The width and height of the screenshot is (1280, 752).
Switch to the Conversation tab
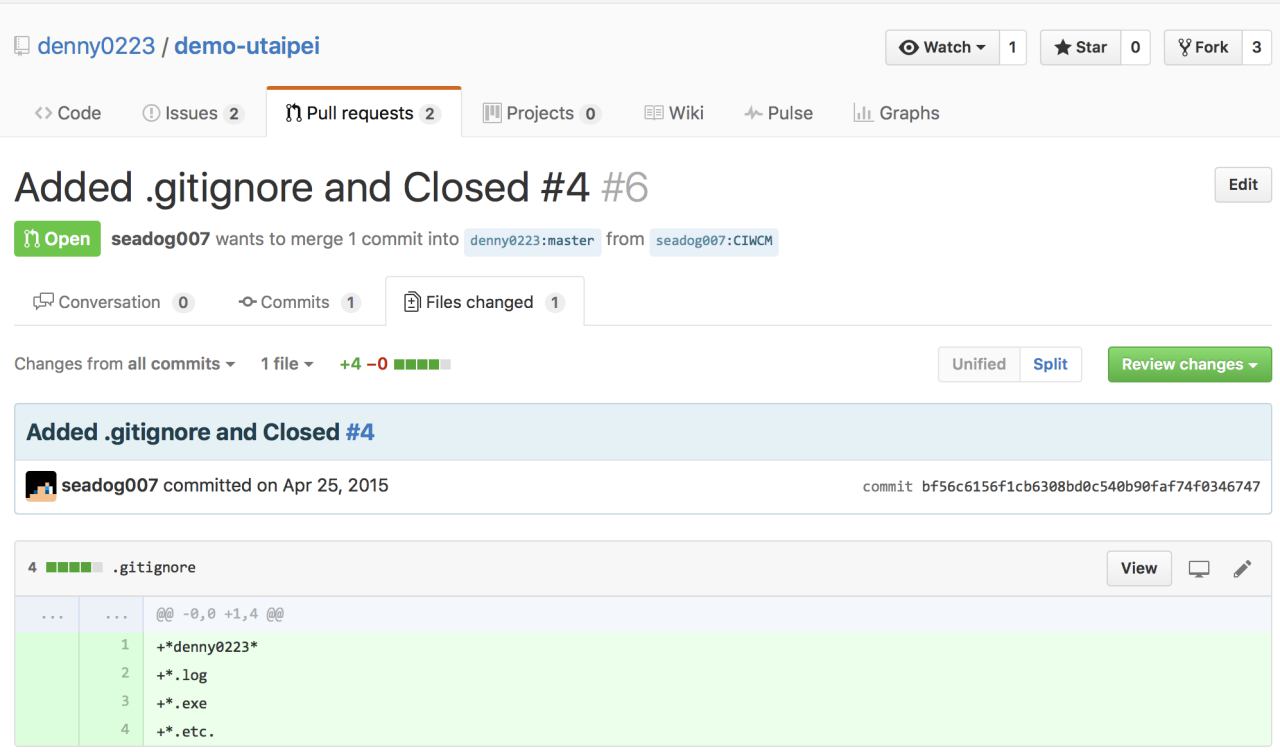(113, 302)
